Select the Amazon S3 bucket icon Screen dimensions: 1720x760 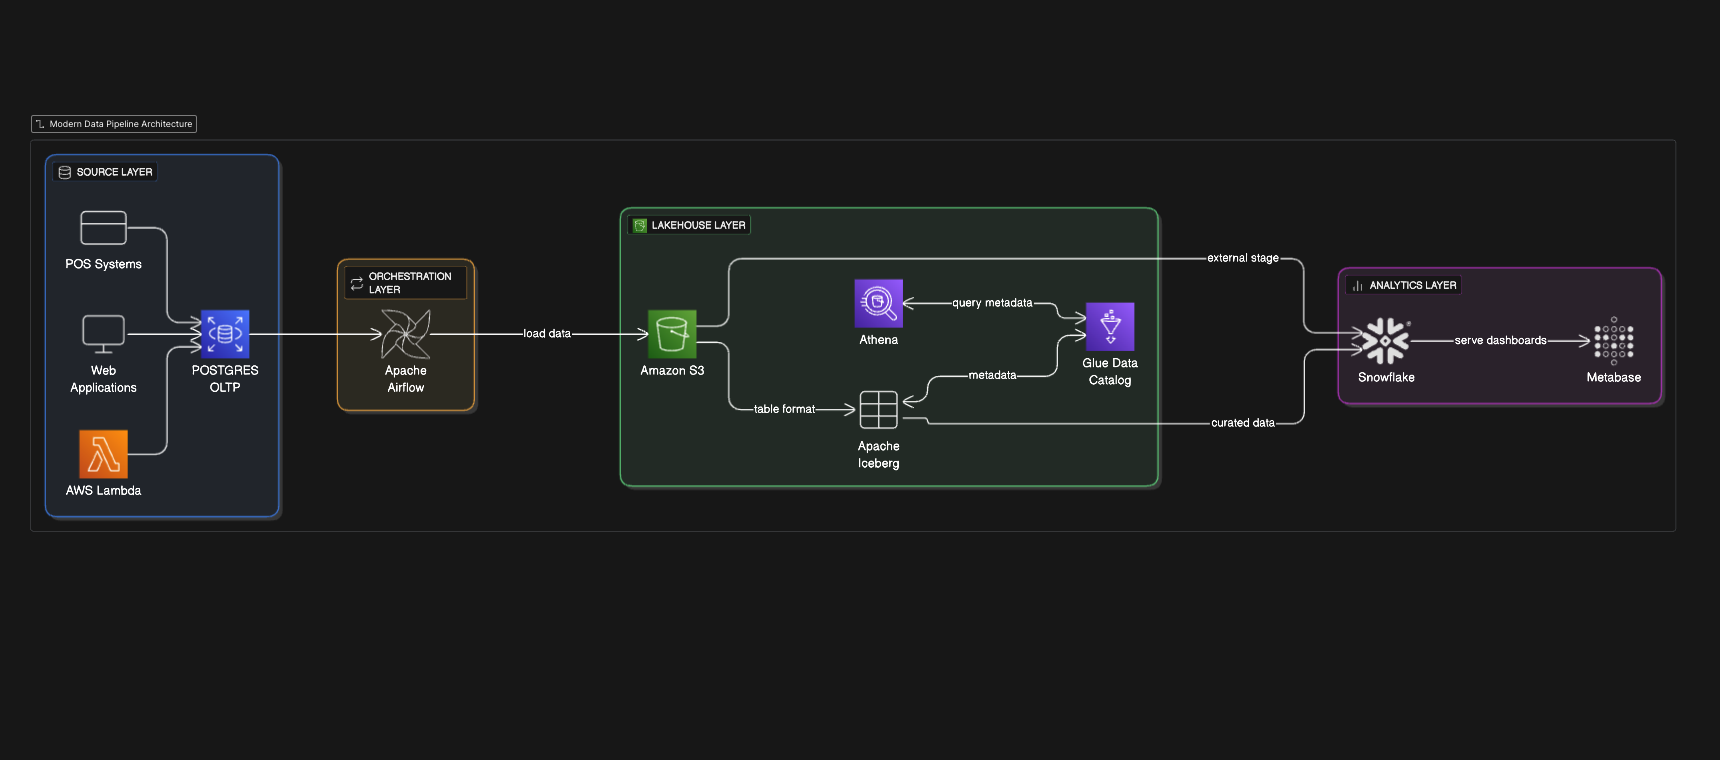[672, 334]
